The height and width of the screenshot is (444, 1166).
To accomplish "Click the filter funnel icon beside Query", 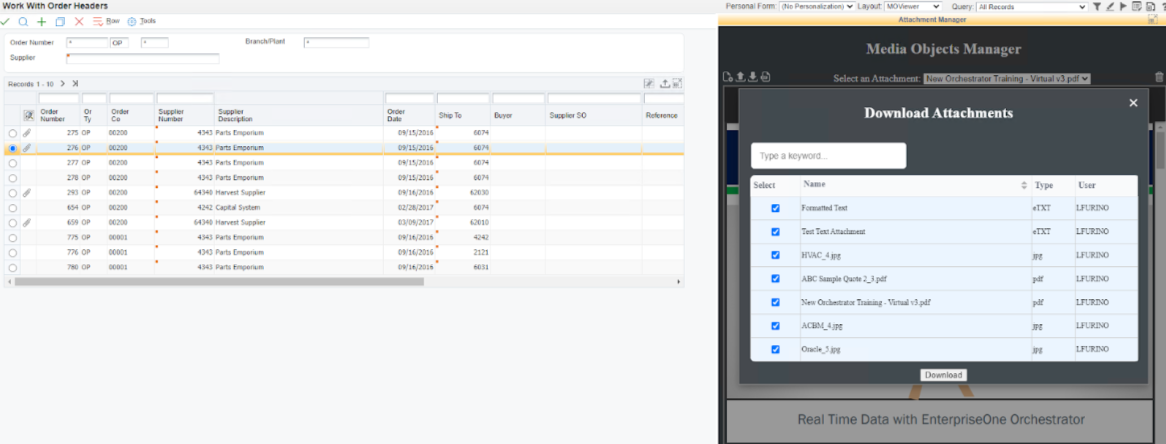I will [1097, 7].
